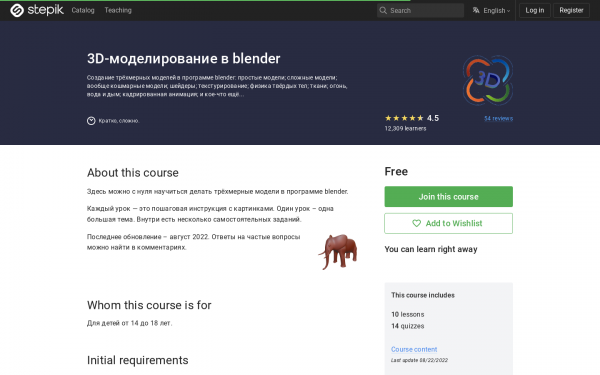
Task: Click the Join this course button
Action: click(x=448, y=197)
